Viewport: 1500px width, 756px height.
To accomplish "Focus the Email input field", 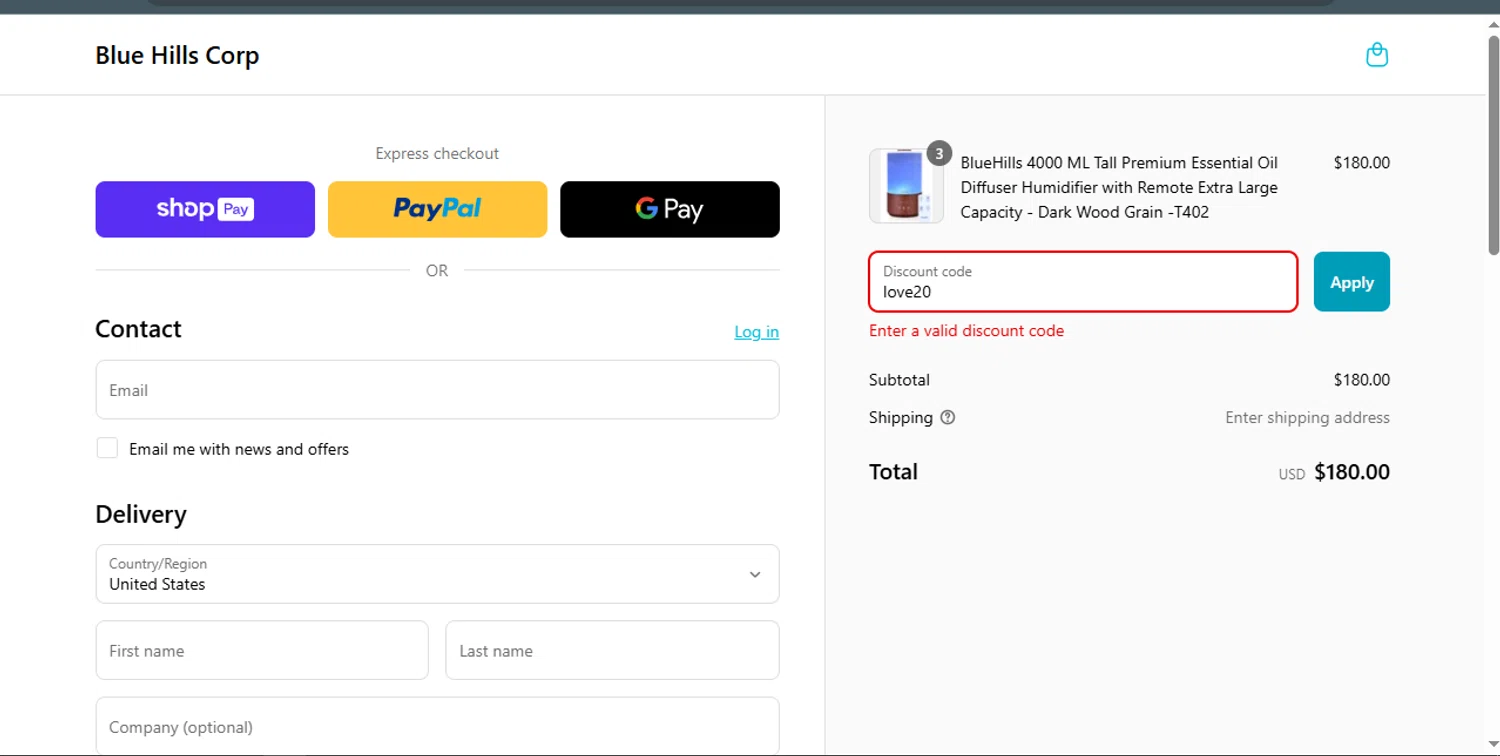I will [x=437, y=390].
